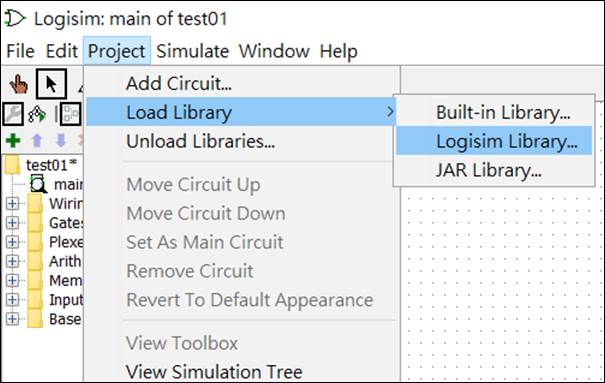Image resolution: width=605 pixels, height=383 pixels.
Task: Click the blue down arrow icon
Action: 61,140
